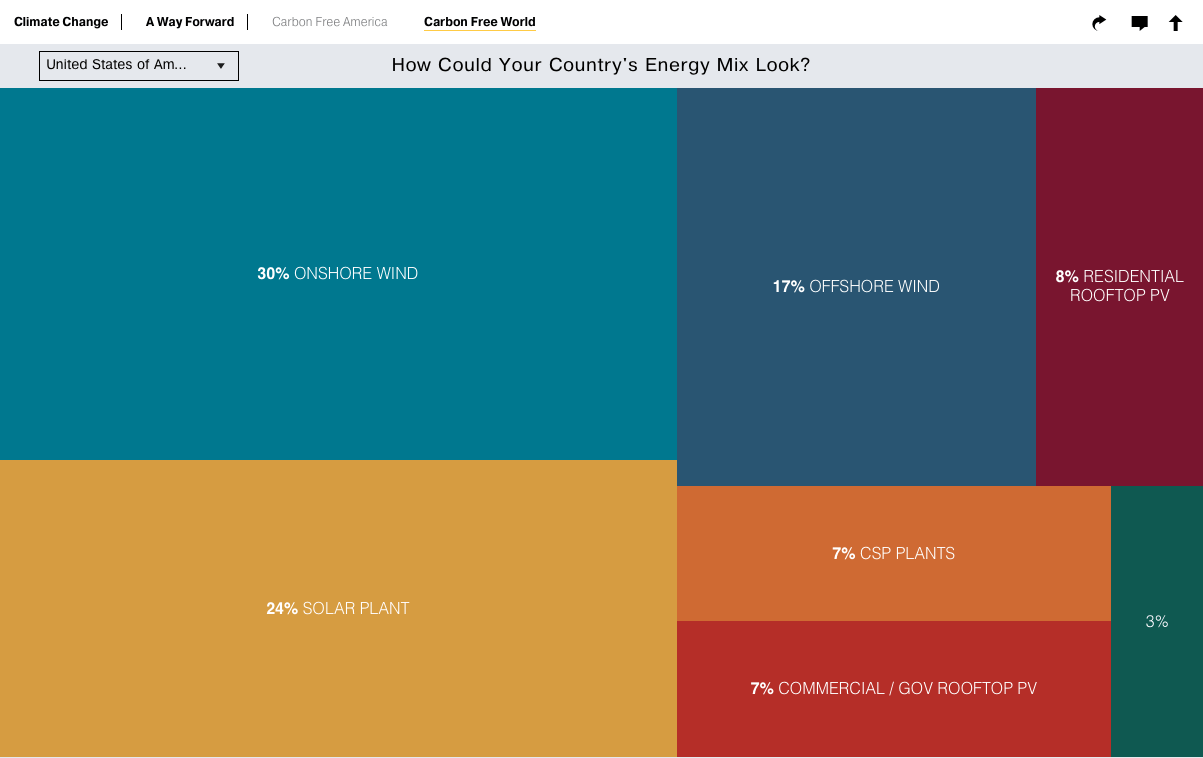Select the 30% Onshore Wind segment

[x=338, y=273]
